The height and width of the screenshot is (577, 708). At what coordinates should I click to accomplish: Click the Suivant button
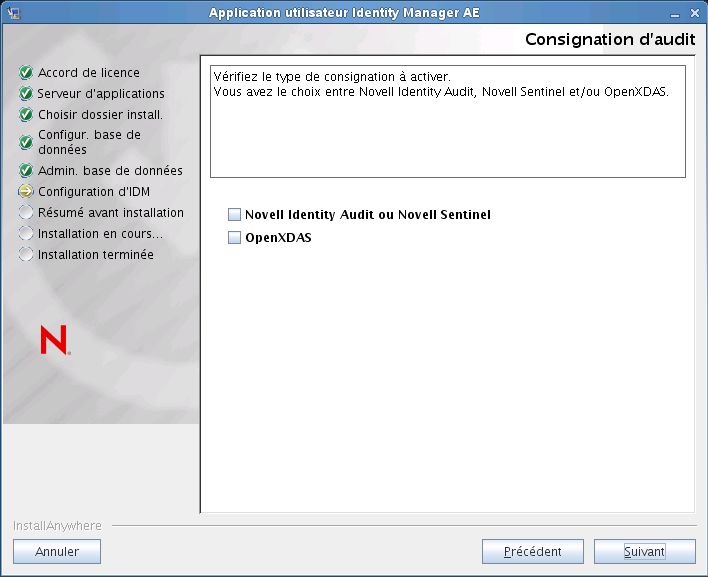point(644,551)
